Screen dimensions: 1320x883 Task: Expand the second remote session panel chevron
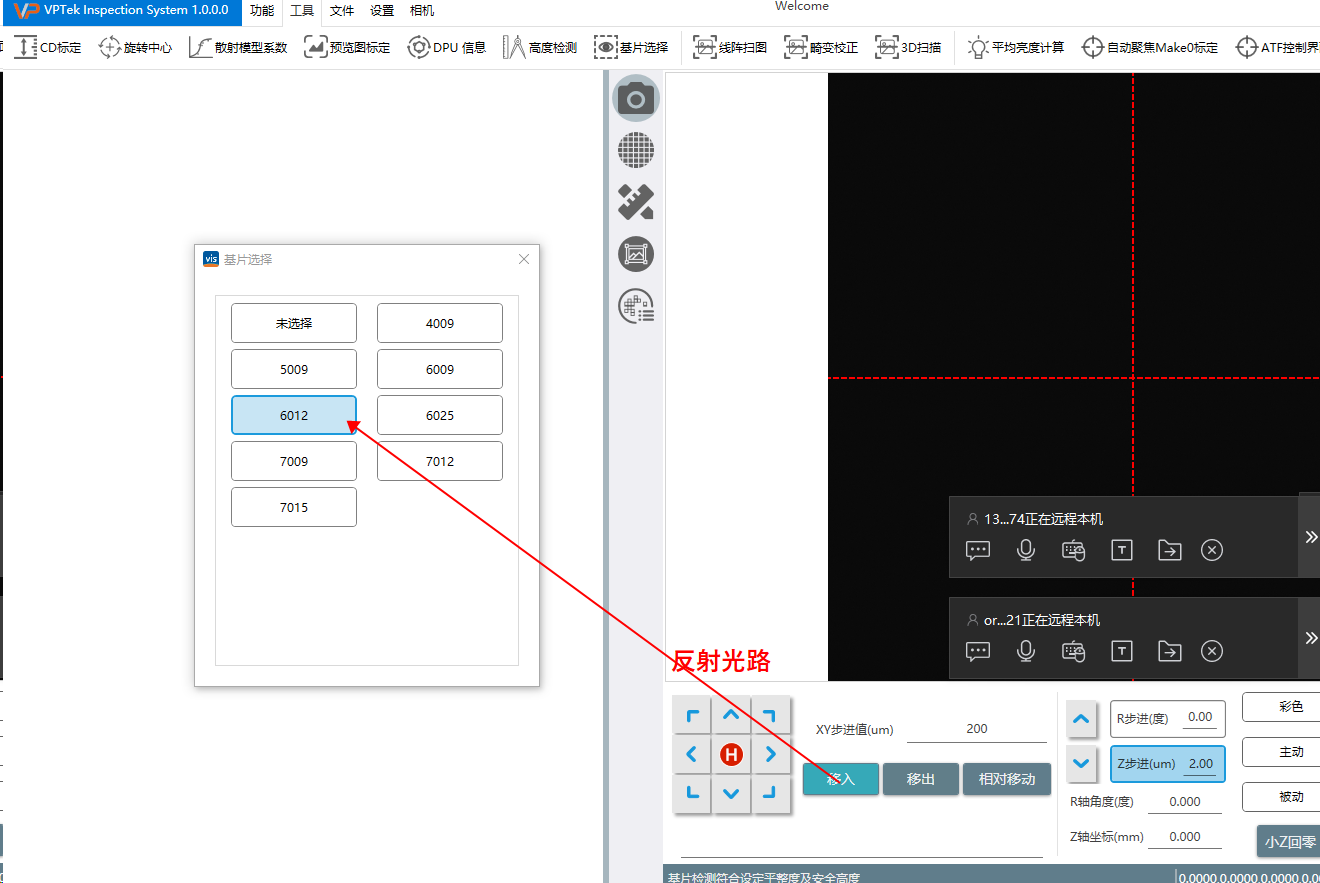(1311, 638)
